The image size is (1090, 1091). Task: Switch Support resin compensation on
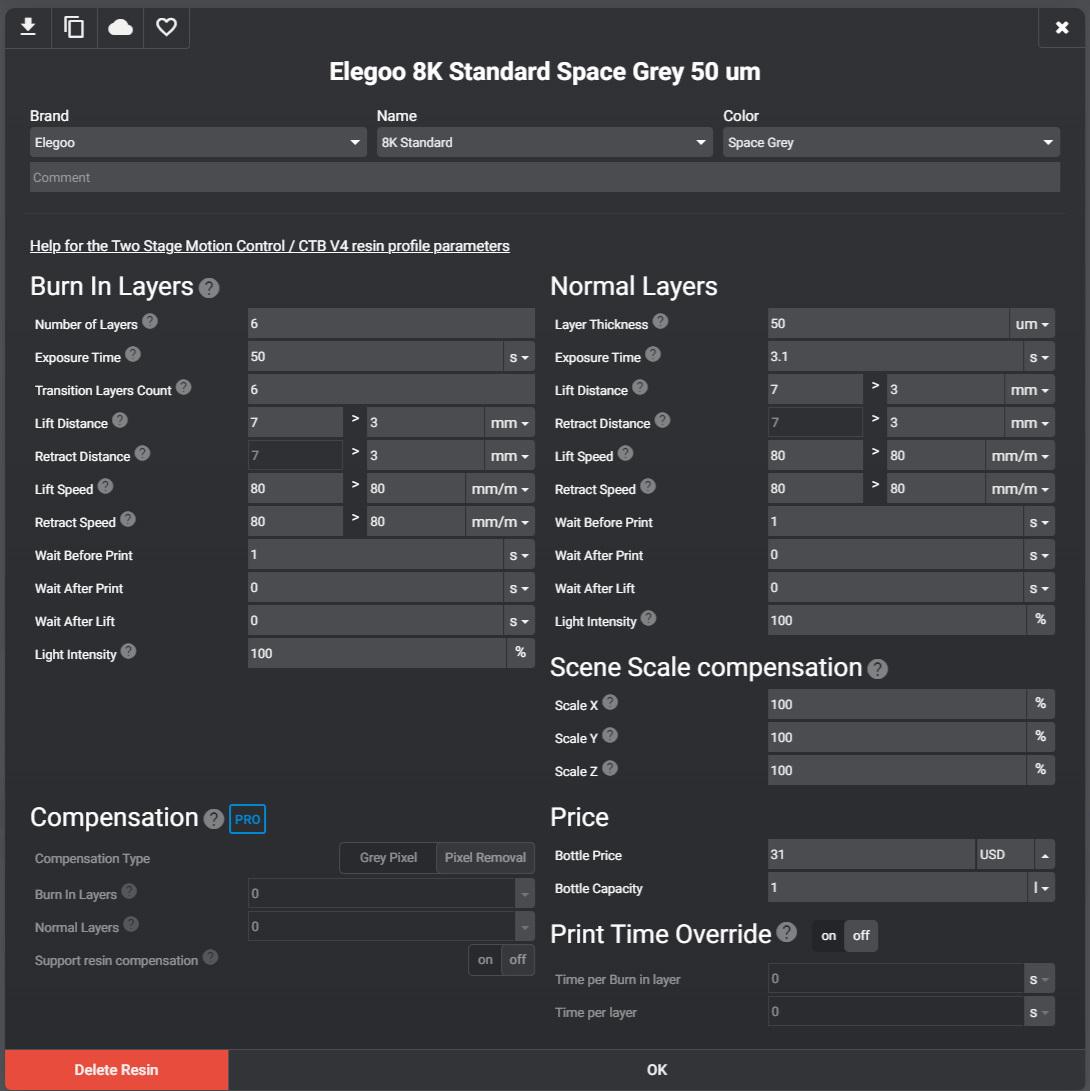(x=485, y=960)
